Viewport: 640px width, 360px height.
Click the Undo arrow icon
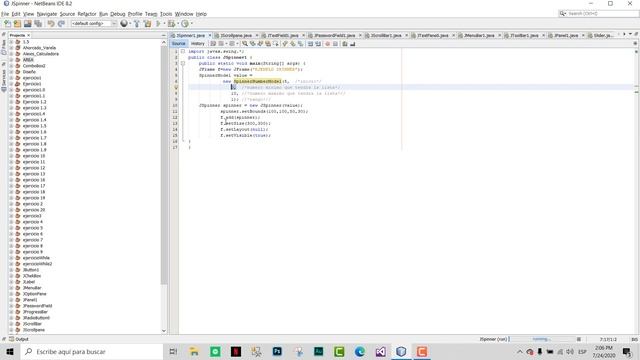coord(51,24)
